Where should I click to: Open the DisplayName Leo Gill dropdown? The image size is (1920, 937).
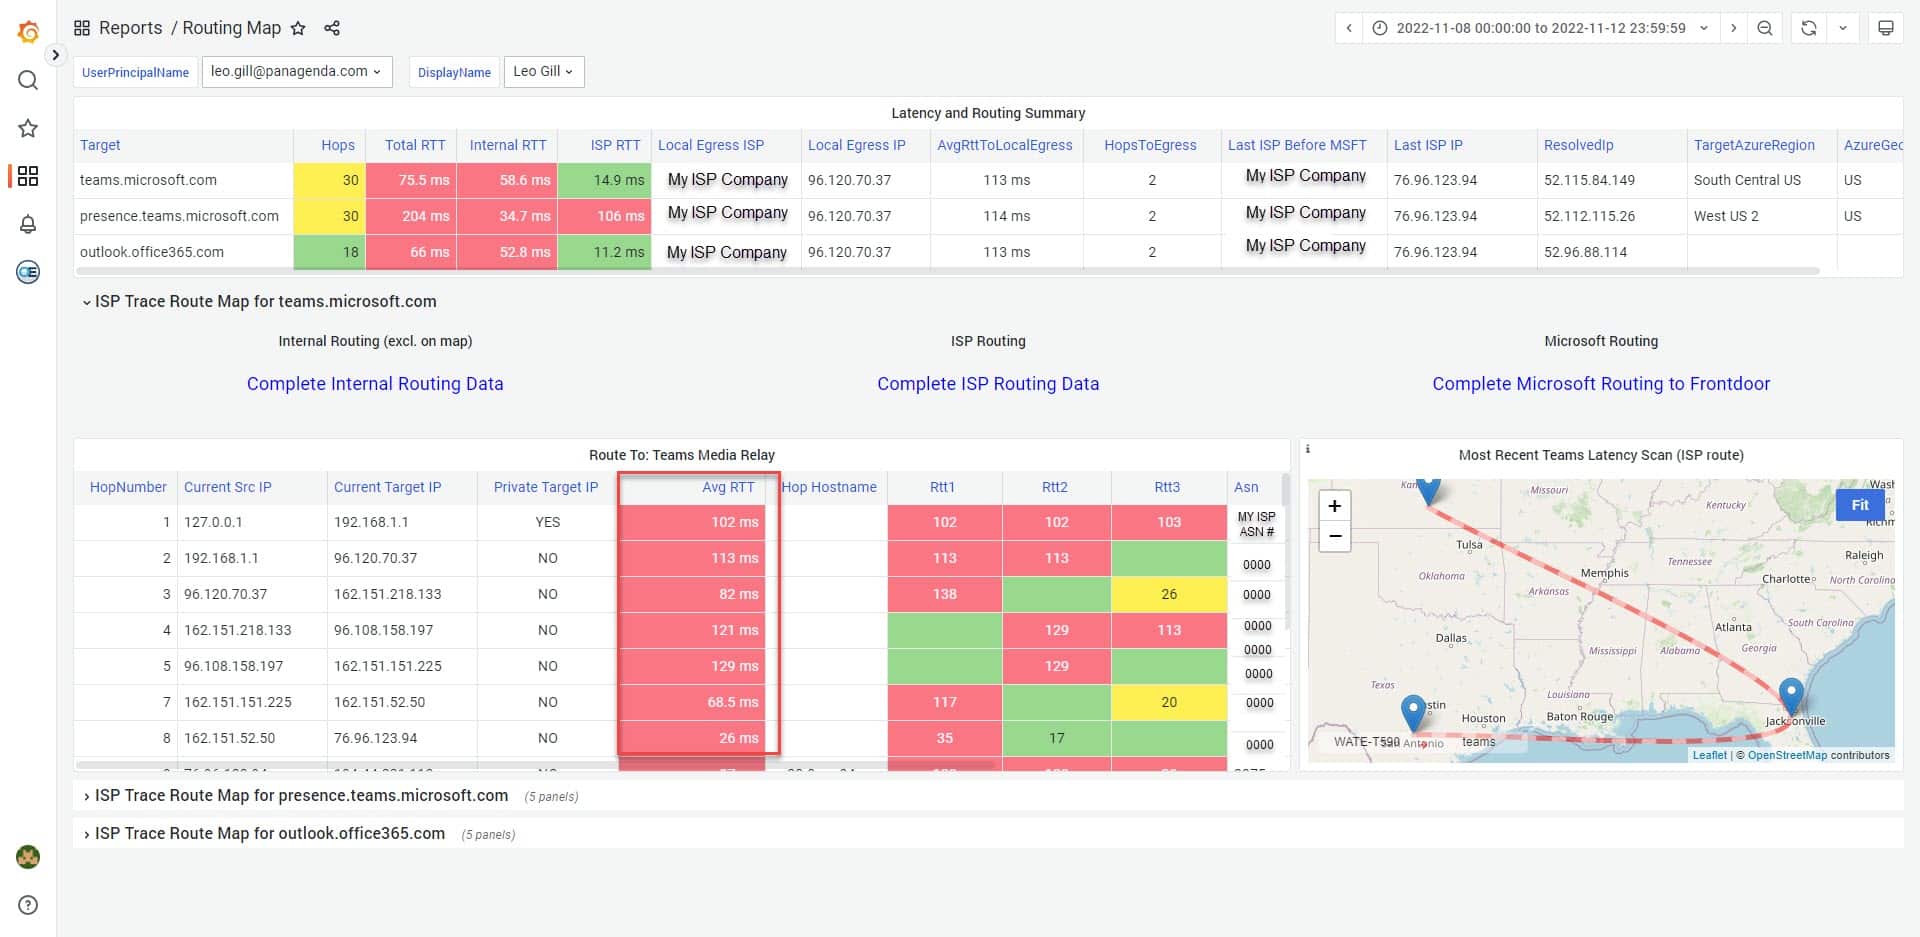543,72
